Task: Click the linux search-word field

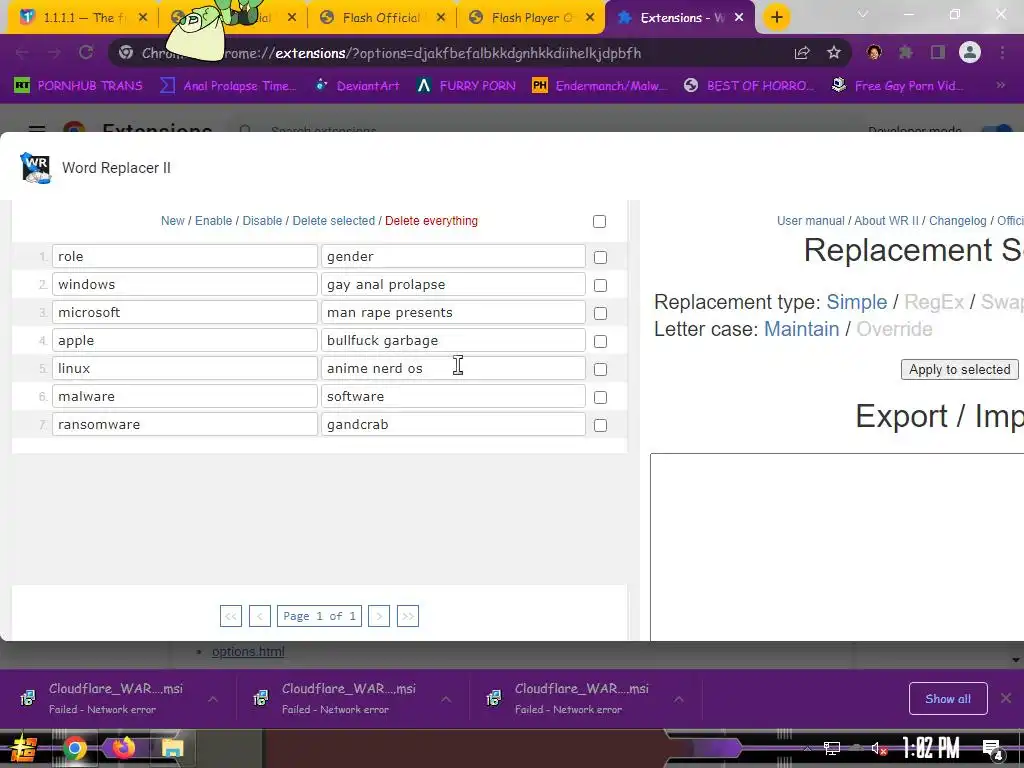Action: pyautogui.click(x=185, y=368)
